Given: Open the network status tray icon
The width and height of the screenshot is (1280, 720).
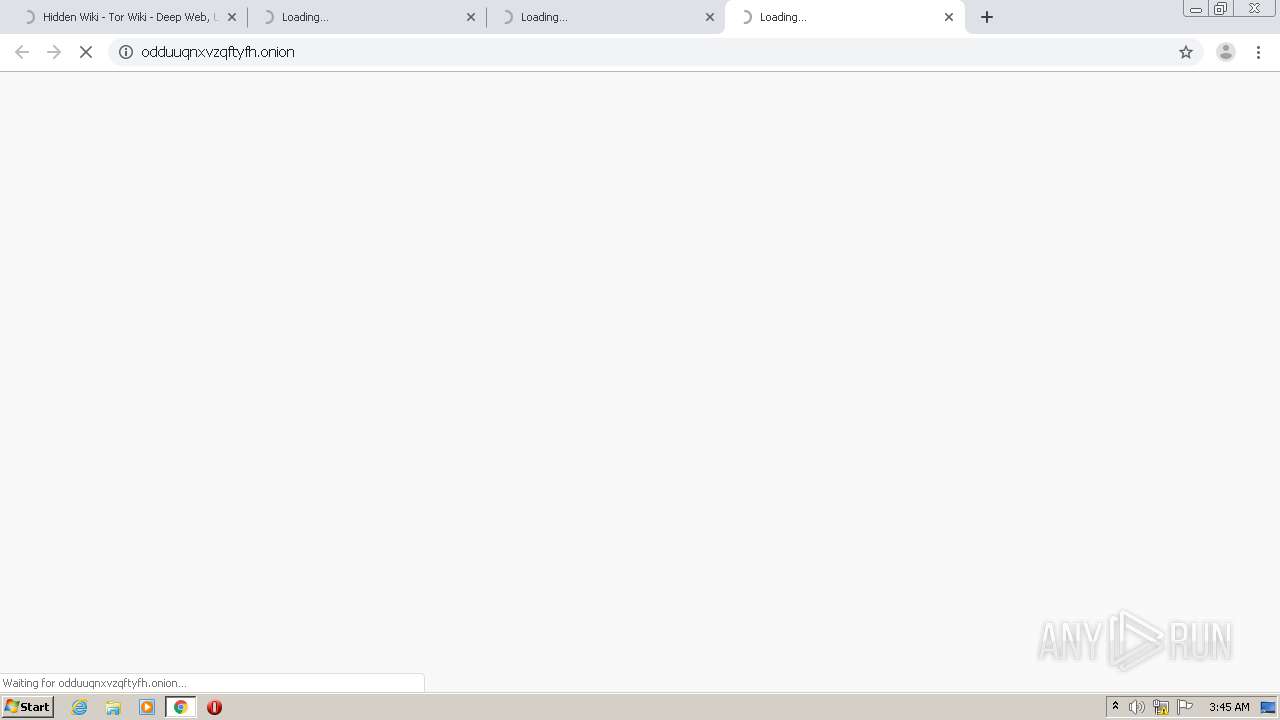Looking at the screenshot, I should tap(1161, 707).
